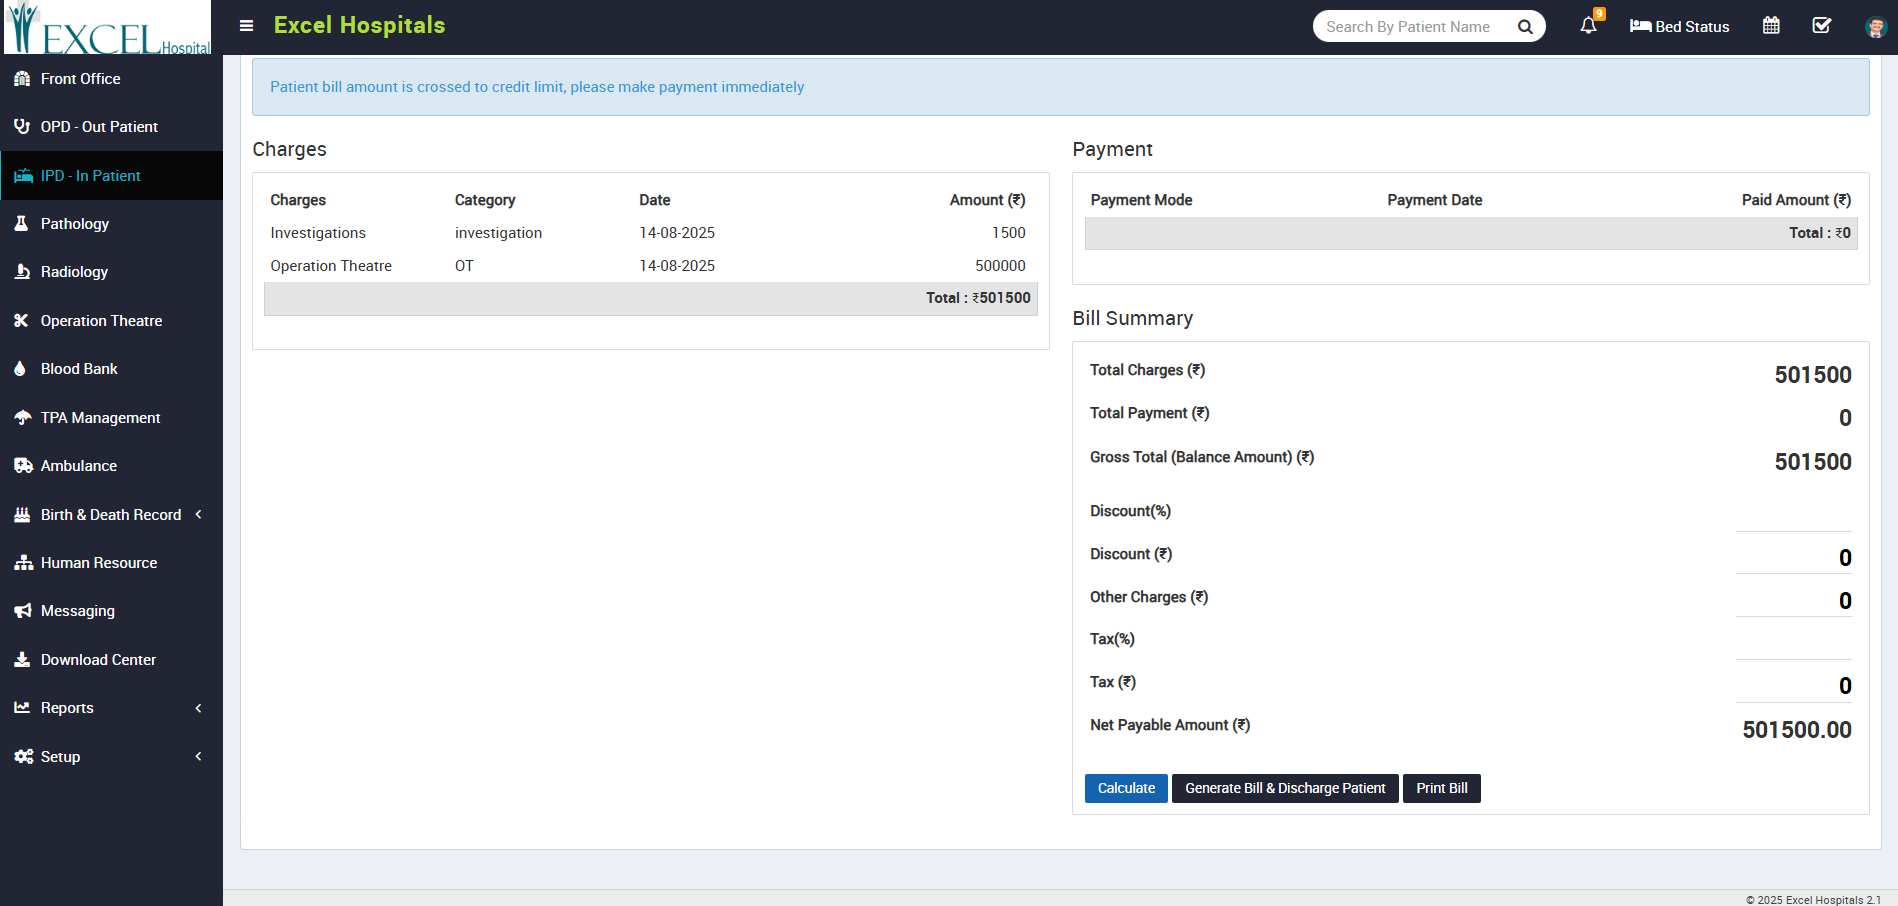Screen dimensions: 1898x906
Task: Click the Amount (₹) column header
Action: 987,200
